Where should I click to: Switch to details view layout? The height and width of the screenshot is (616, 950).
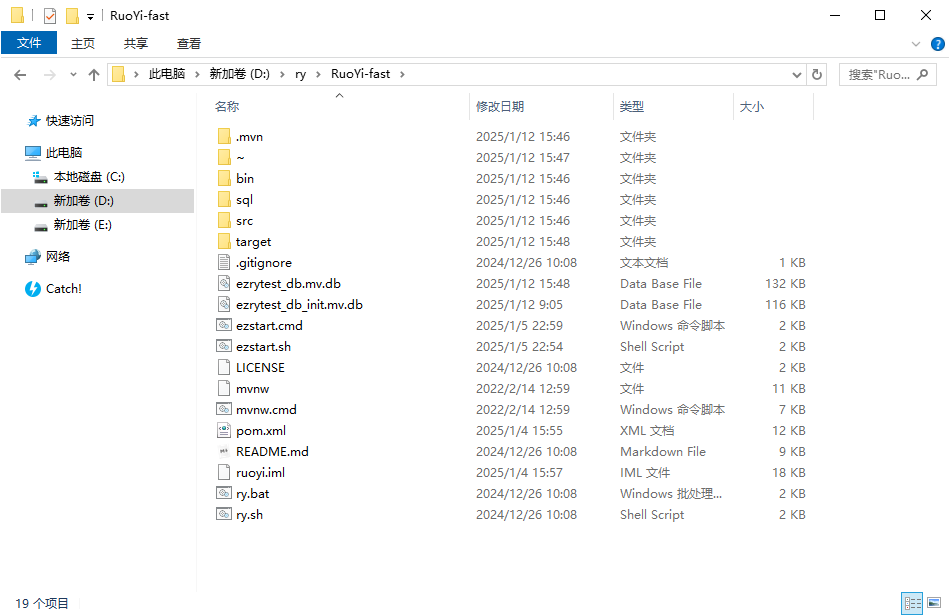click(912, 603)
